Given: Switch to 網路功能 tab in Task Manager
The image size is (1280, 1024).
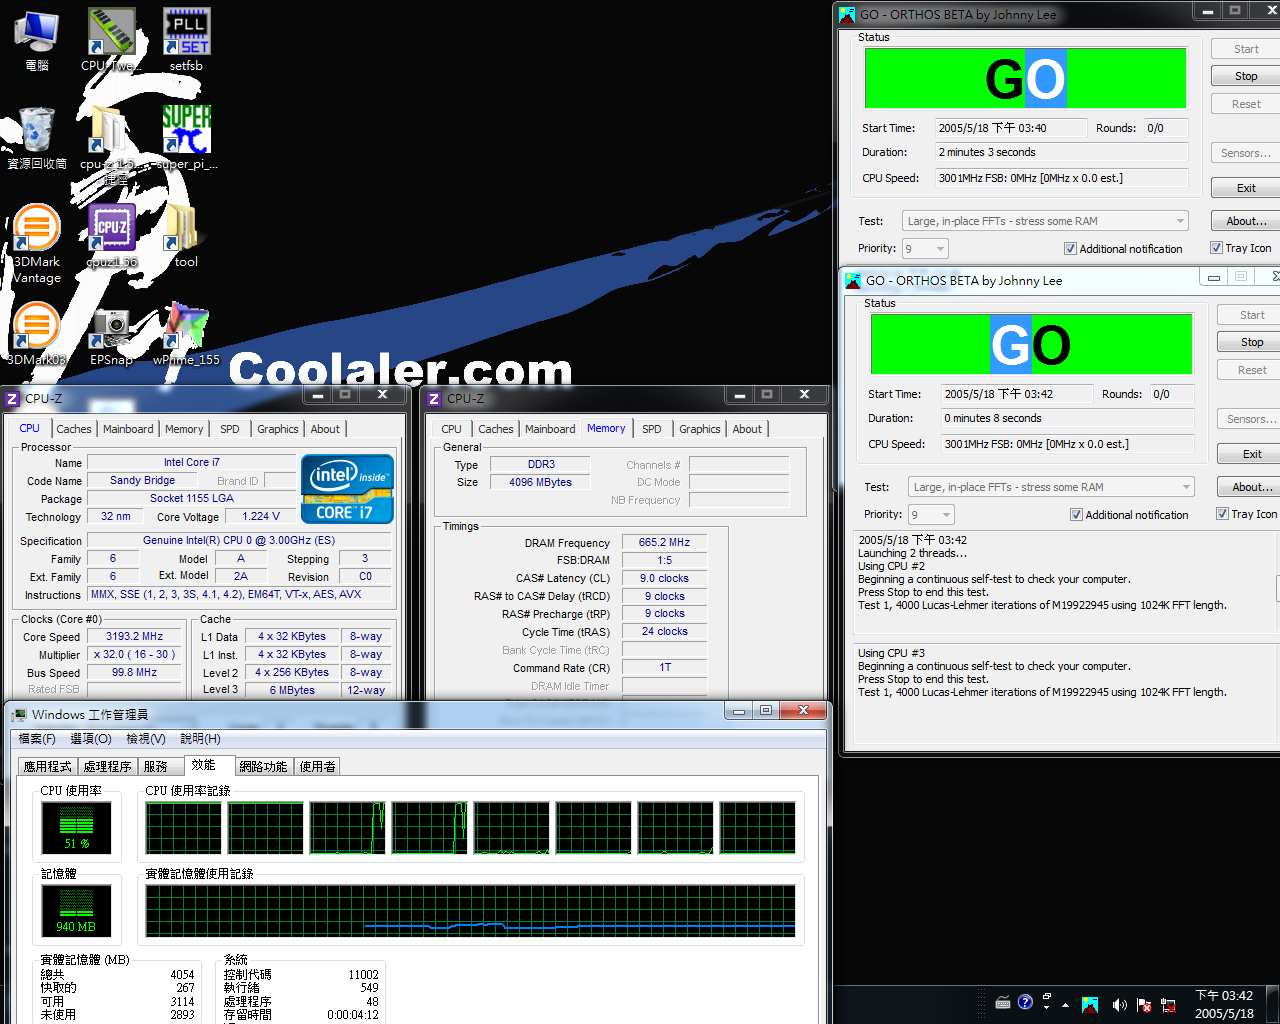Looking at the screenshot, I should click(263, 766).
